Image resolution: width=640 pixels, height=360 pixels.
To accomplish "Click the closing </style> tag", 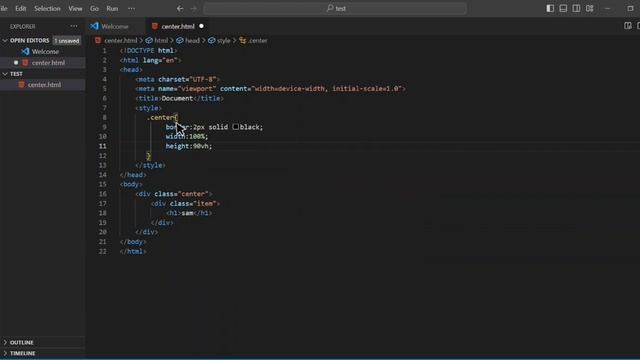I will click(x=150, y=165).
